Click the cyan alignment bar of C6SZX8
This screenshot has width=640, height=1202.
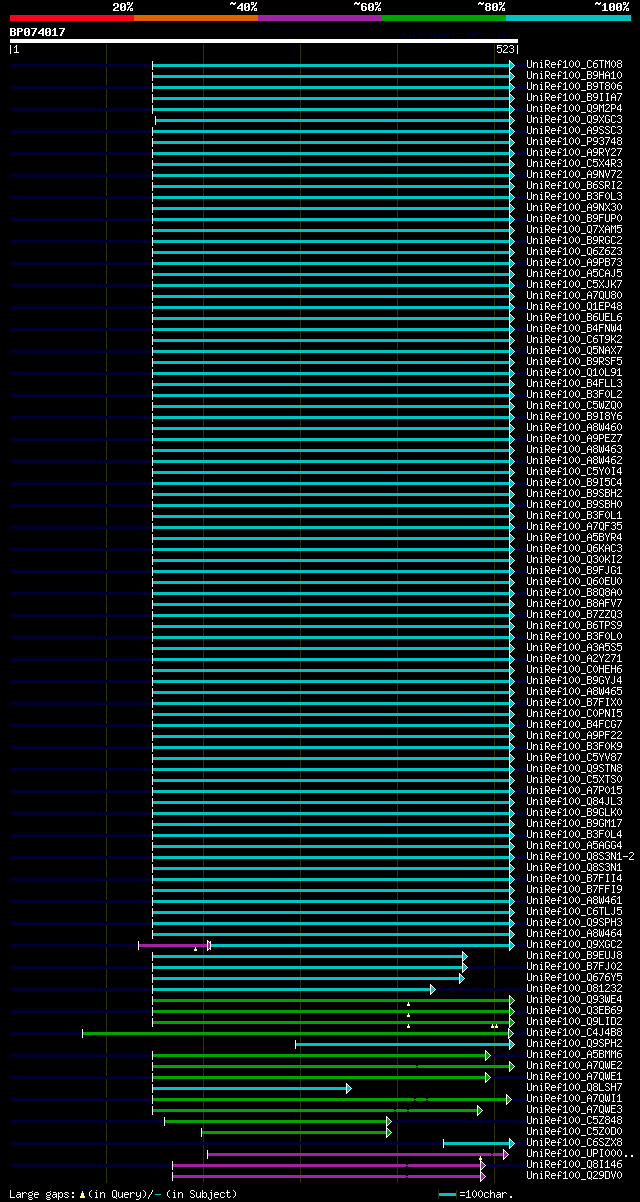click(x=479, y=1143)
